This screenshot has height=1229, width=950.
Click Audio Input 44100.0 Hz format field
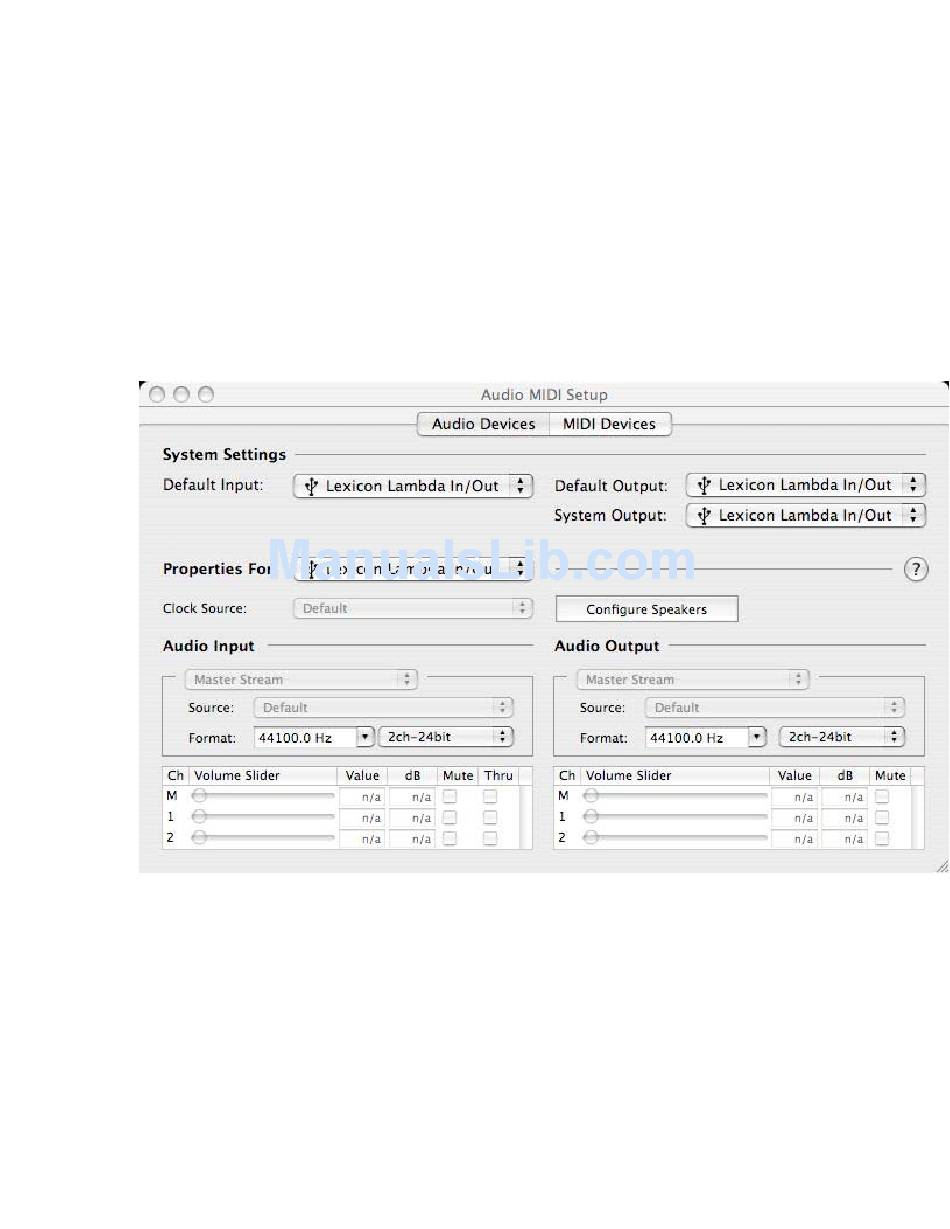coord(305,737)
